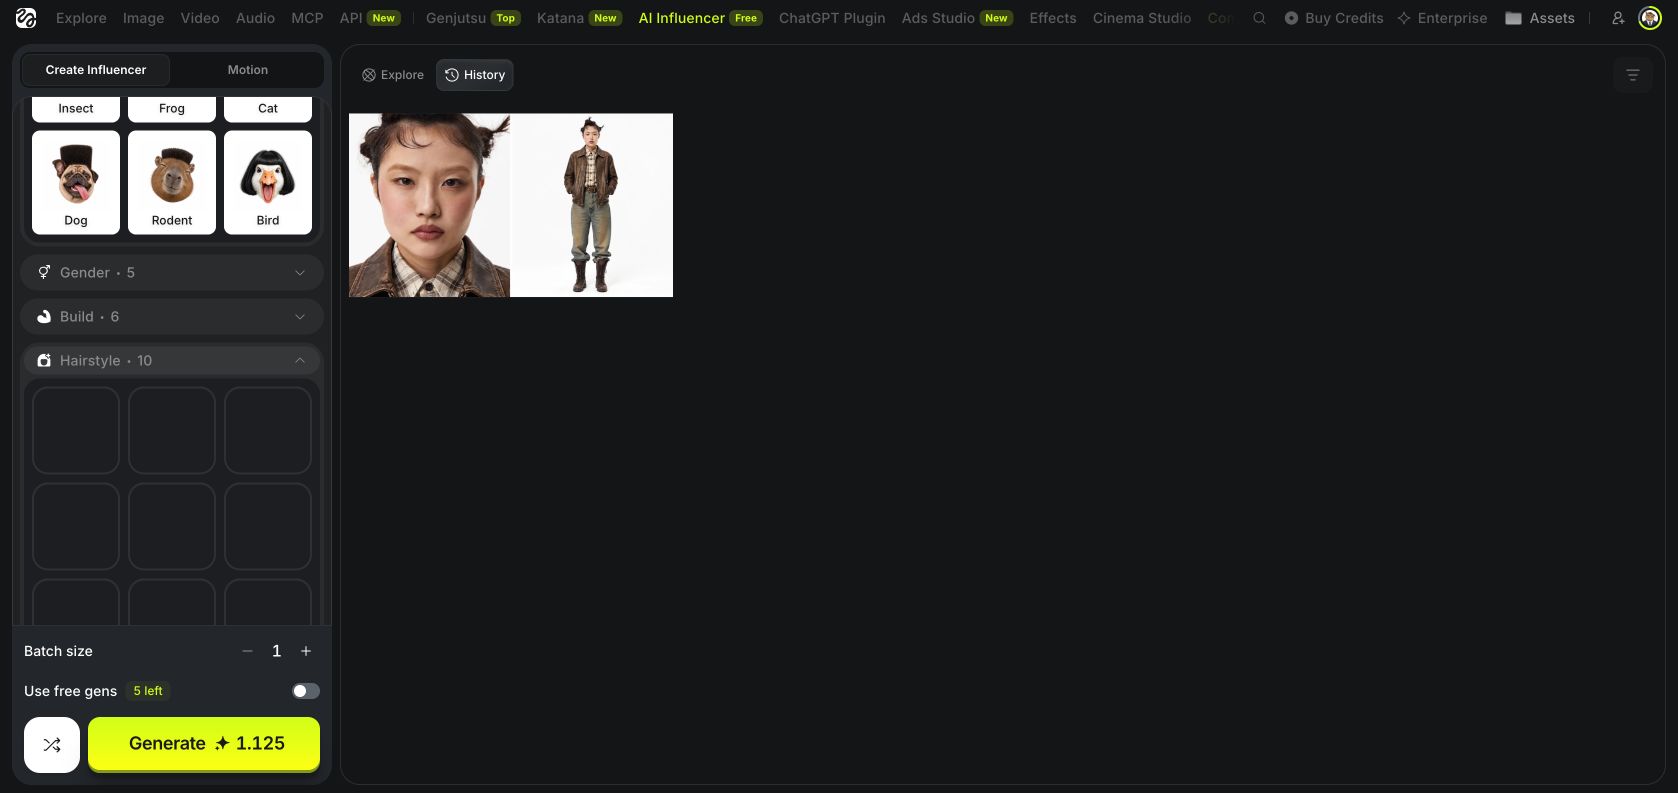Click the user profile avatar

[x=1650, y=18]
